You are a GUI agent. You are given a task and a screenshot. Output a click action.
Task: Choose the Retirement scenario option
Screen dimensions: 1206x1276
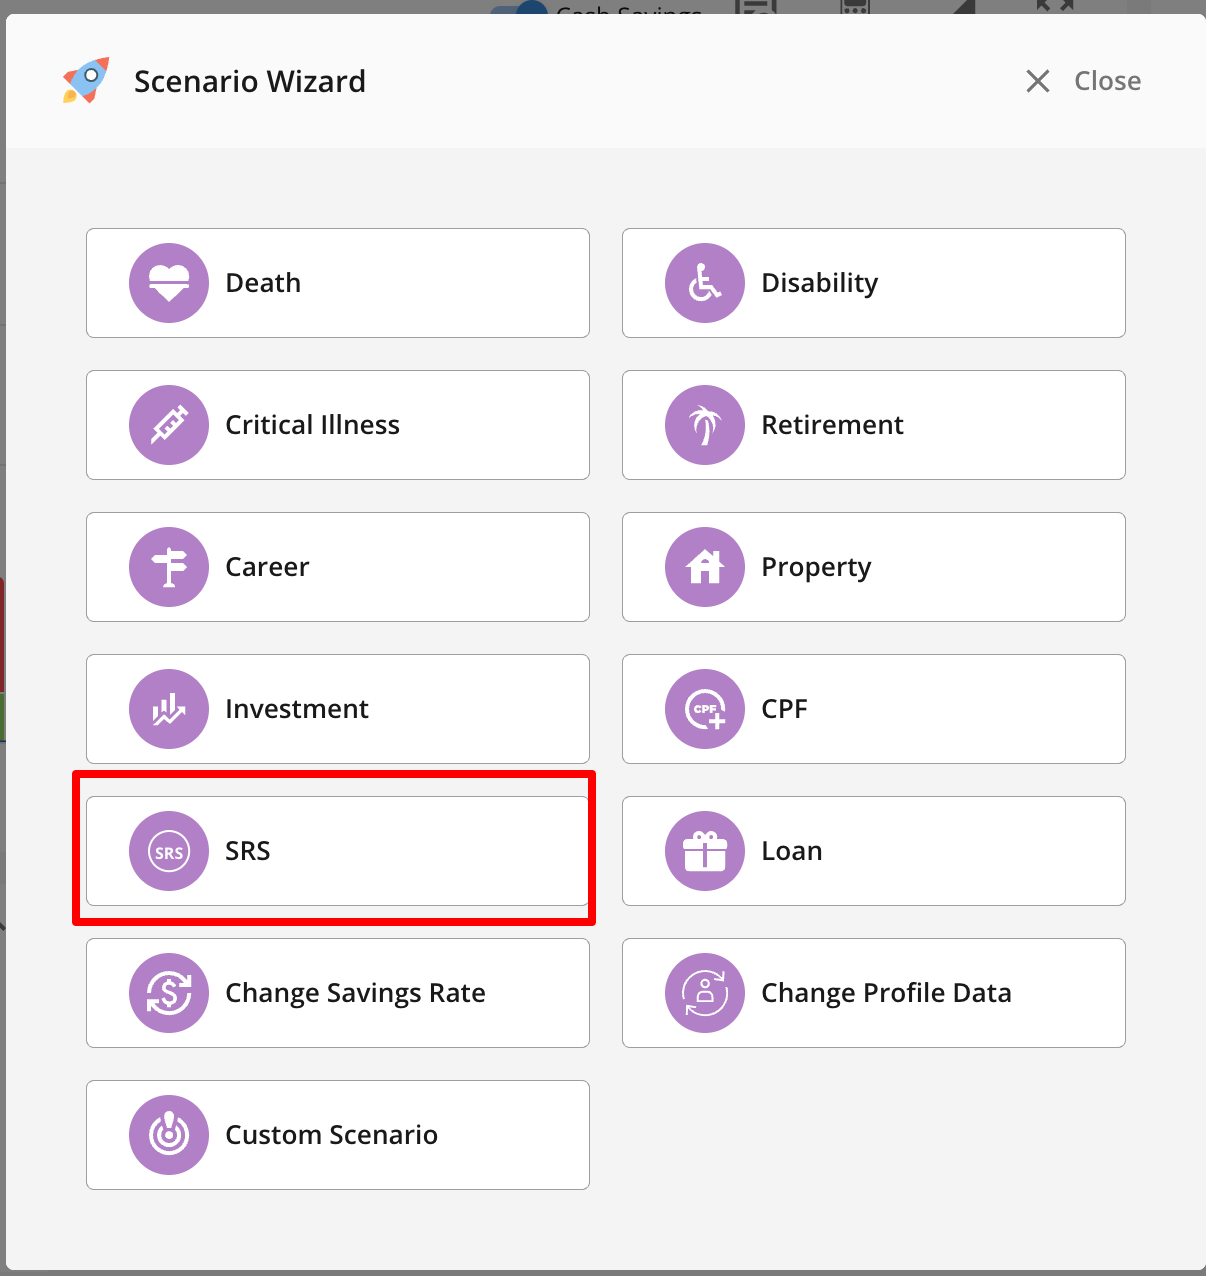tap(874, 425)
